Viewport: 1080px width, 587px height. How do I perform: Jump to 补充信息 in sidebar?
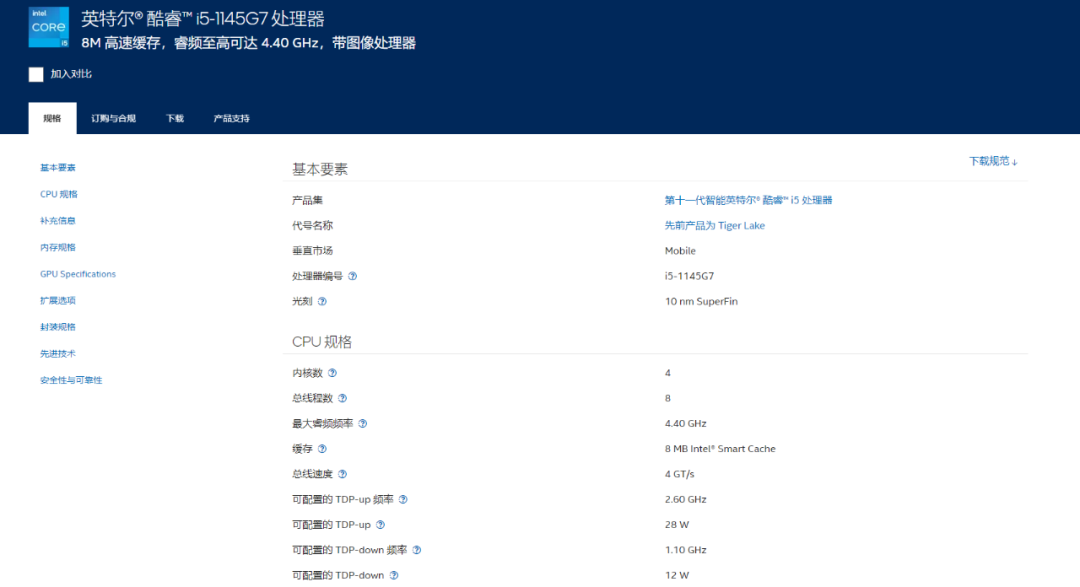pyautogui.click(x=58, y=221)
